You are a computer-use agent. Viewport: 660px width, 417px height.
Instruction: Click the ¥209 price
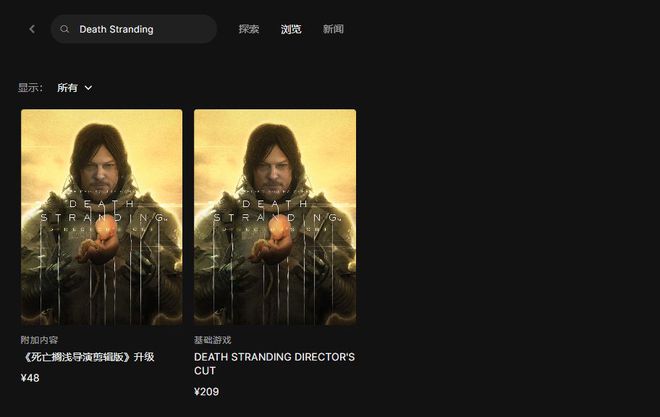206,392
